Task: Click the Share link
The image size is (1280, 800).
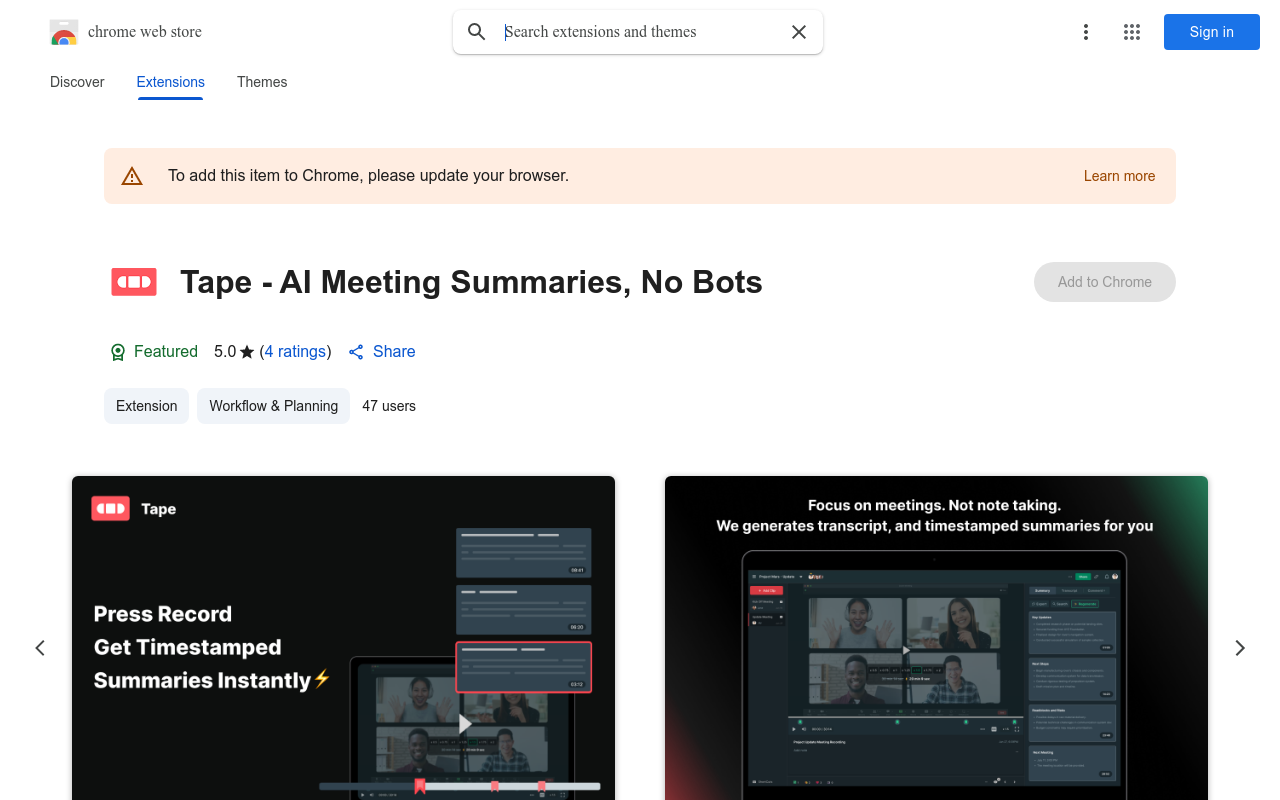Action: (382, 352)
